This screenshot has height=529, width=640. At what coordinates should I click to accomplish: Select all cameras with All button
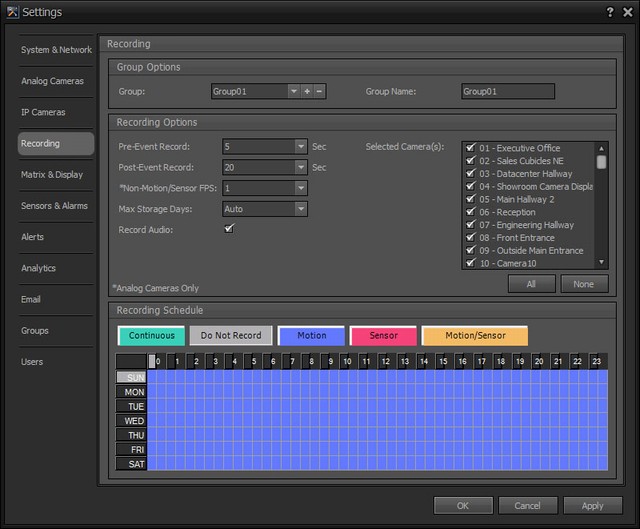tap(531, 284)
